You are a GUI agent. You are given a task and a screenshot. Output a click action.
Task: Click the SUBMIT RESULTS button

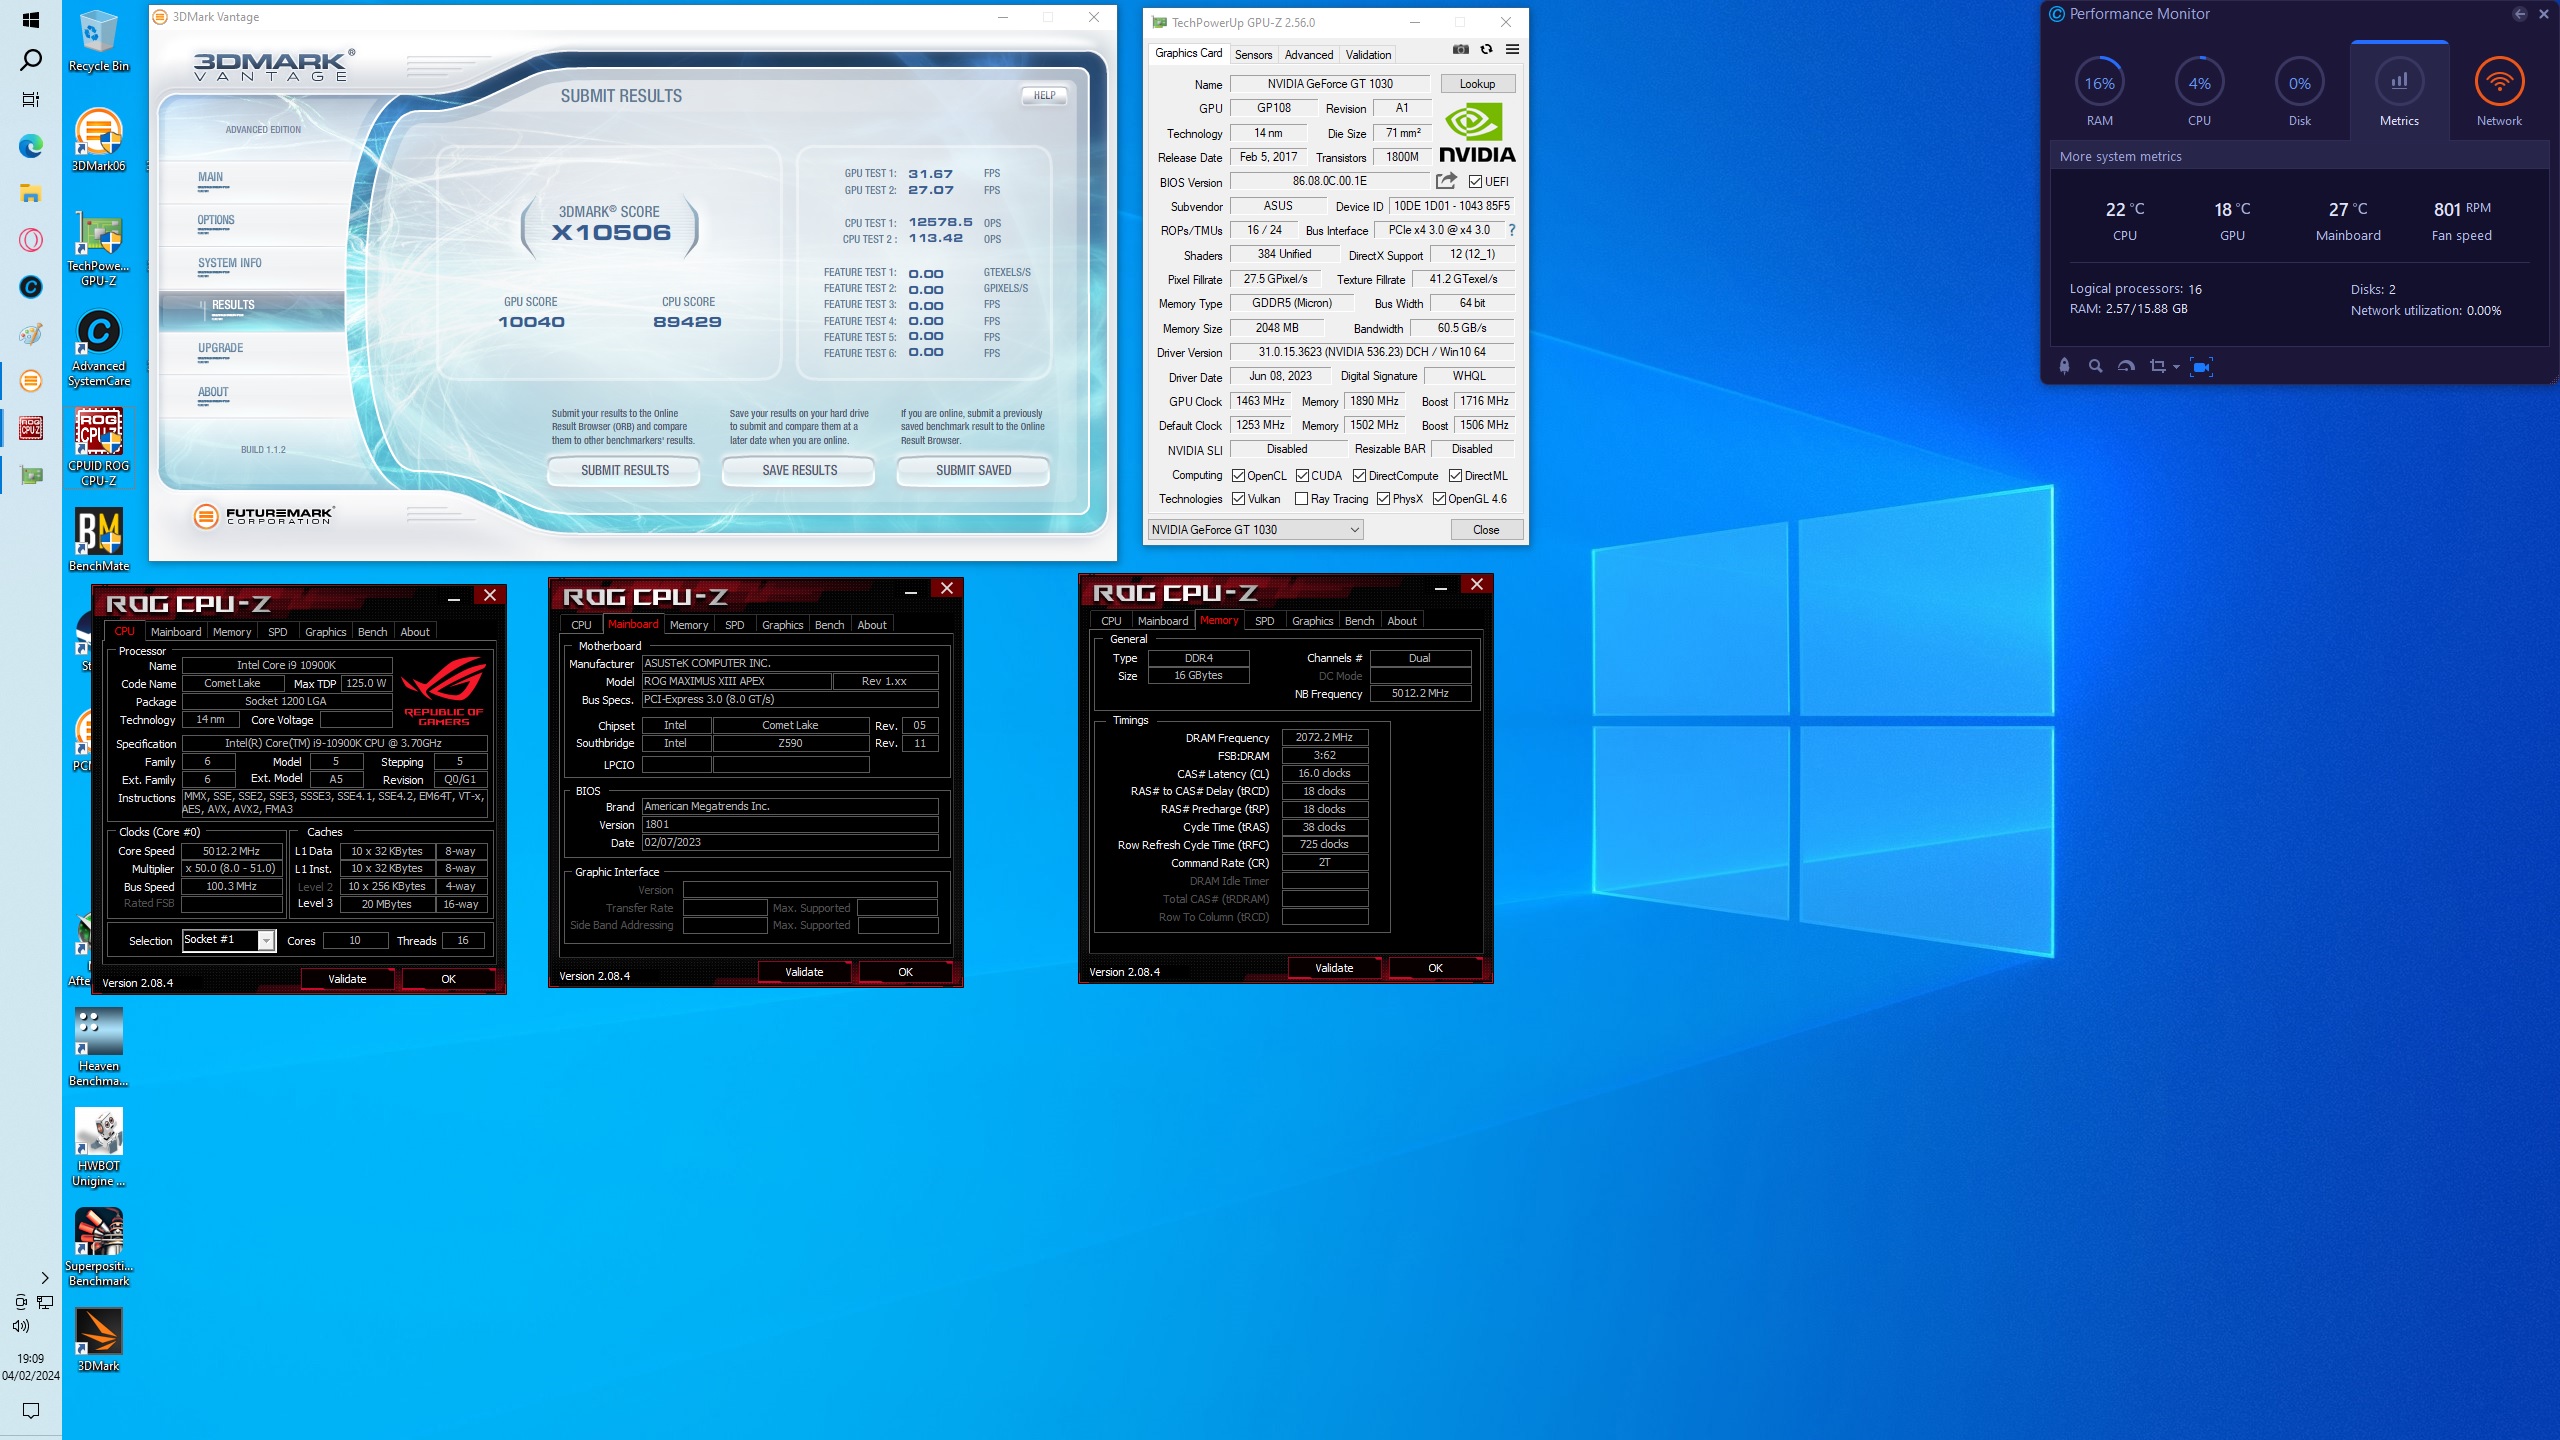coord(625,470)
